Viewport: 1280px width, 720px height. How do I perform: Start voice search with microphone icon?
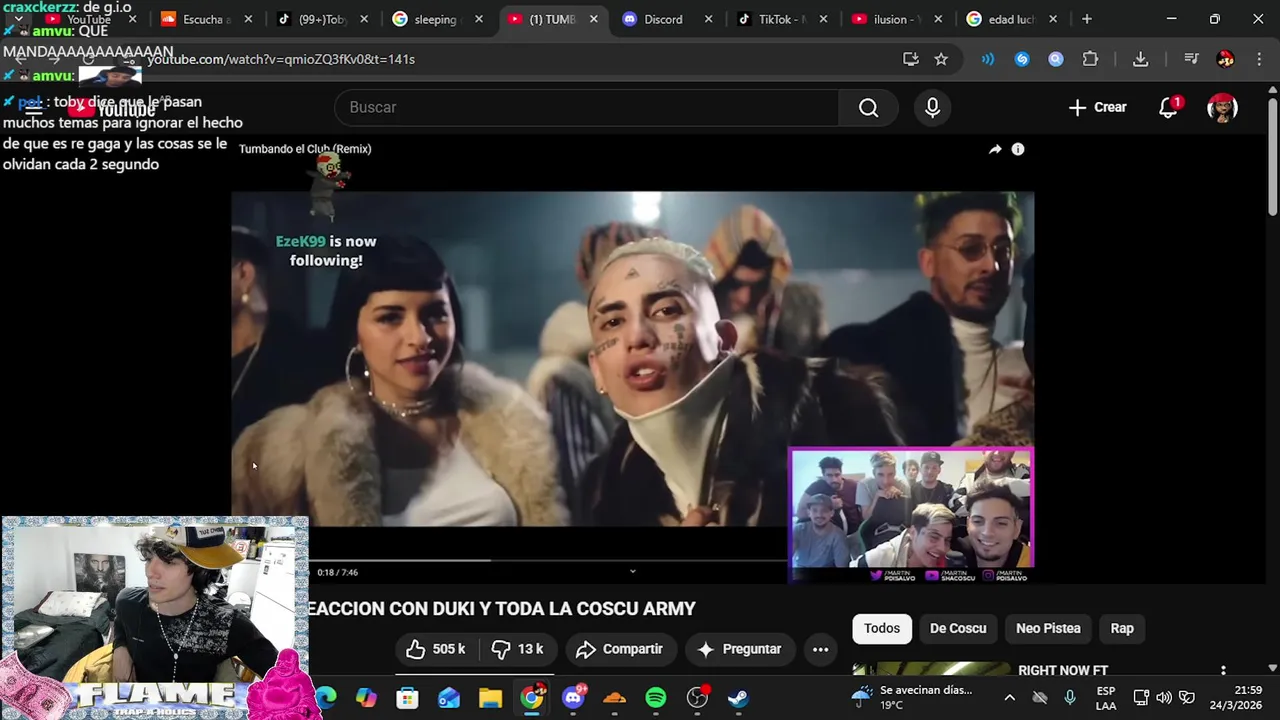932,107
